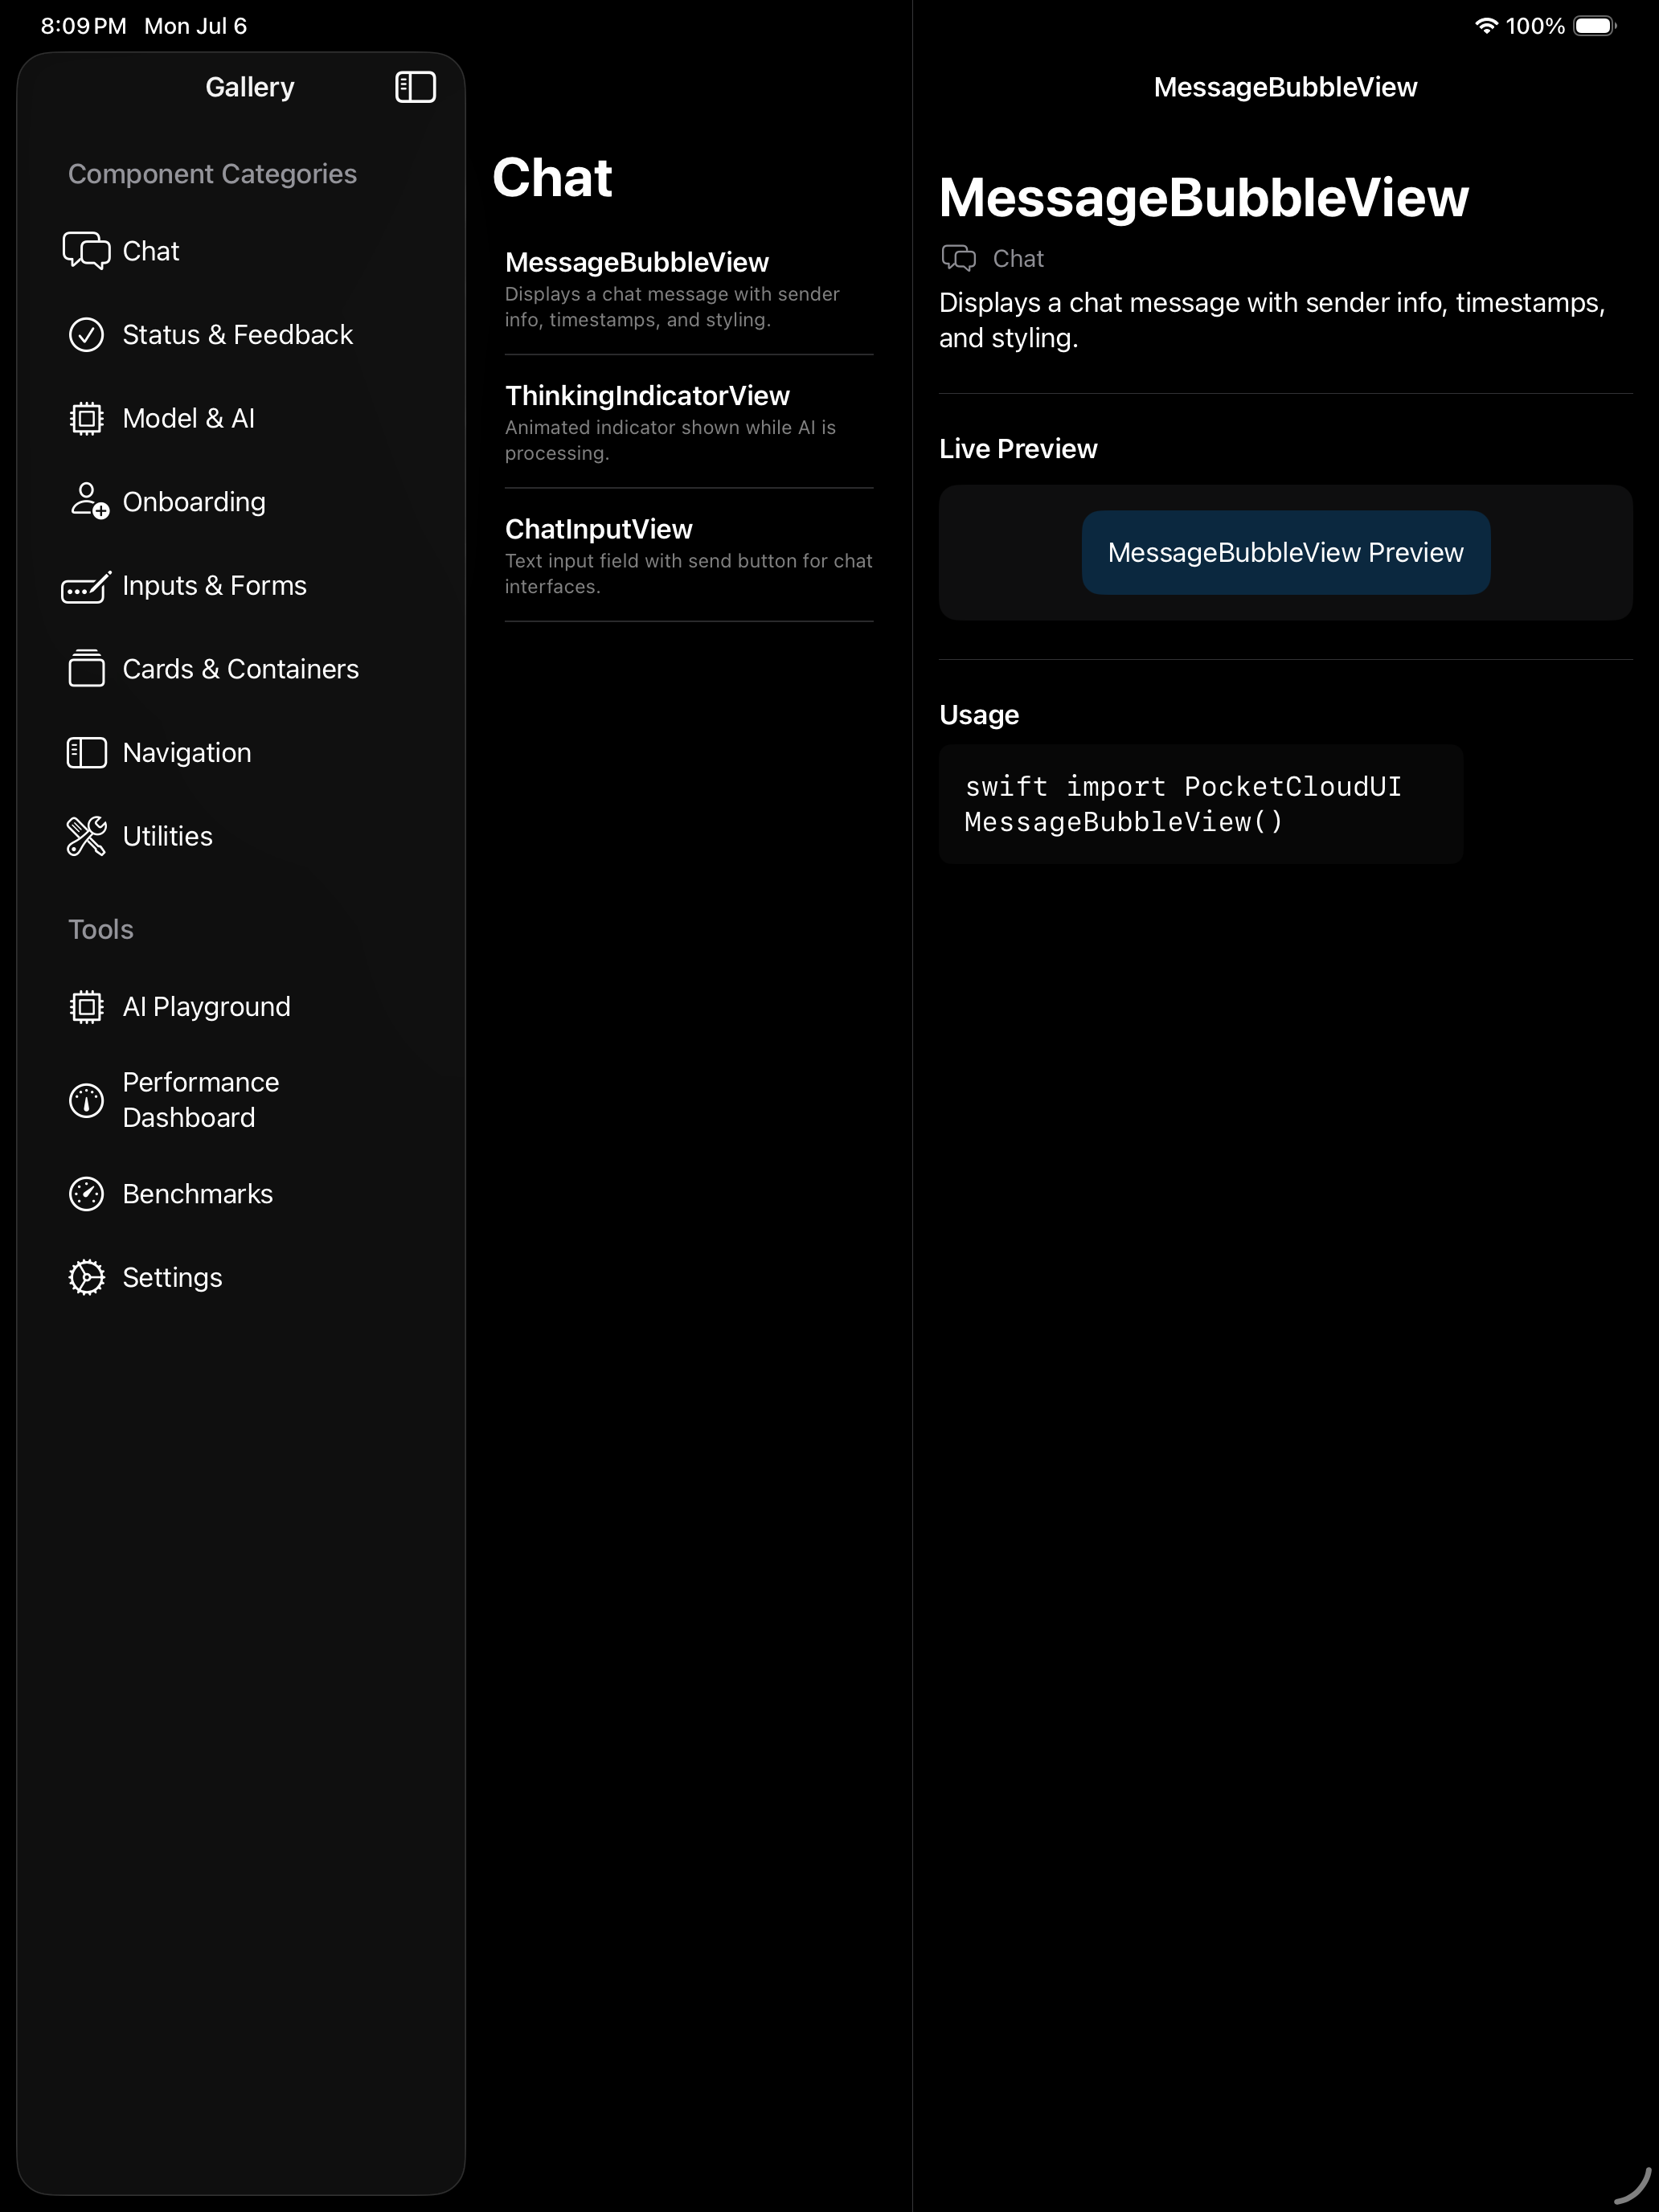This screenshot has height=2212, width=1659.
Task: Launch AI Playground tool
Action: (241, 1006)
